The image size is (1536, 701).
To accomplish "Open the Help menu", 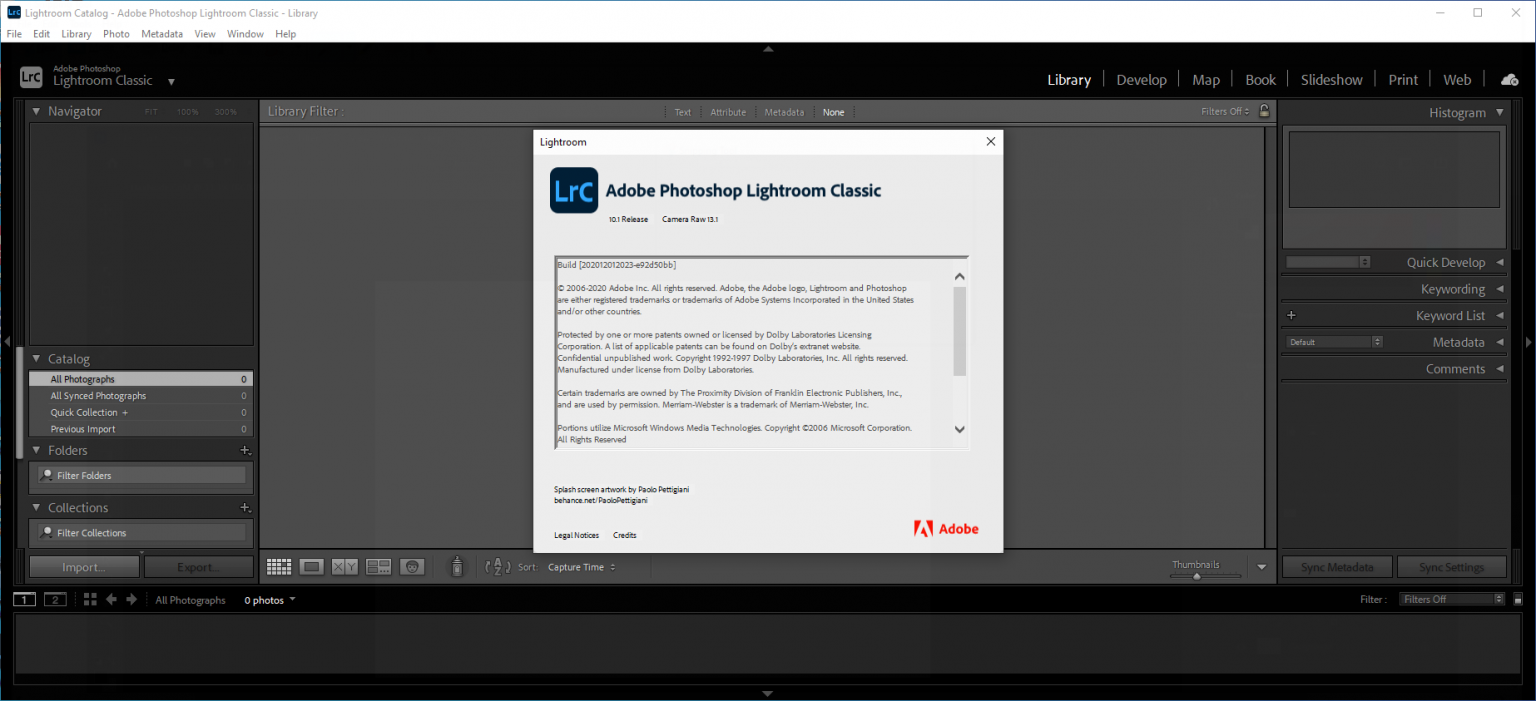I will [285, 34].
